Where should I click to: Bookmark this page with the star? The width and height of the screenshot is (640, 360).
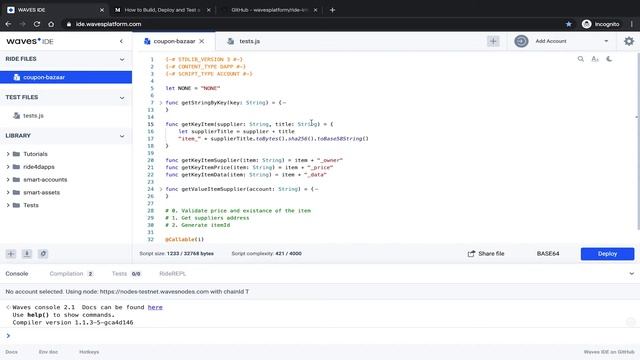[x=569, y=24]
